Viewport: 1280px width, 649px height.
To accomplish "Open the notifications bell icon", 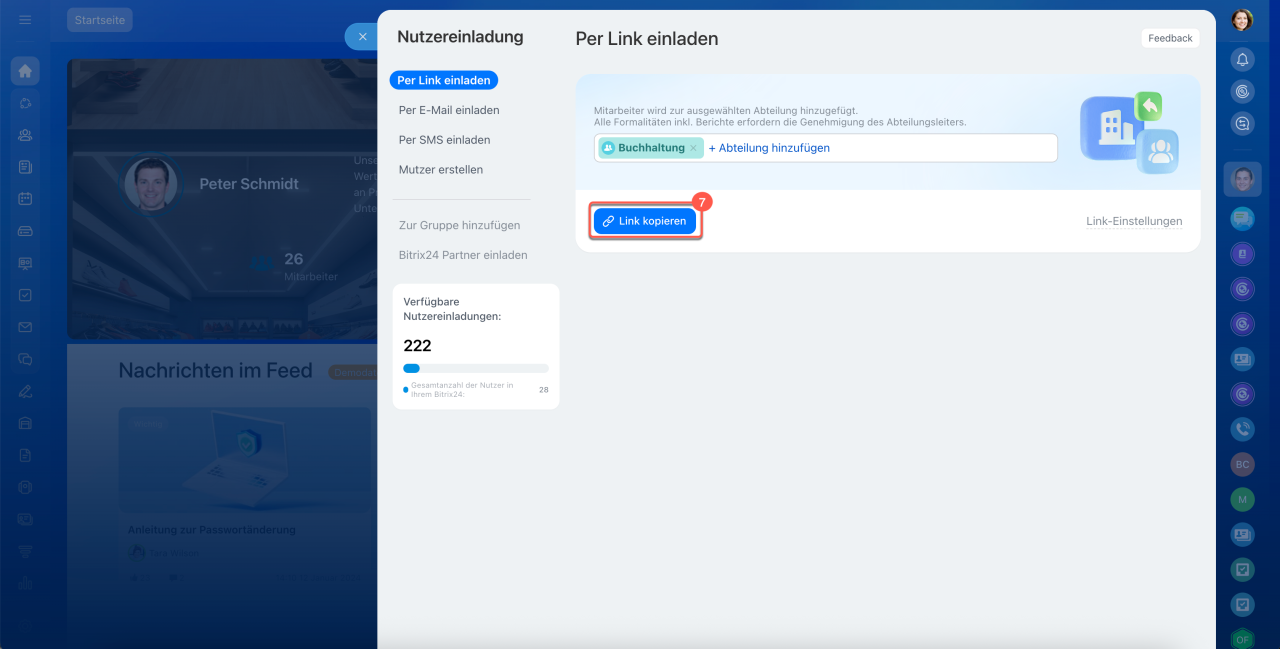I will coord(1242,60).
